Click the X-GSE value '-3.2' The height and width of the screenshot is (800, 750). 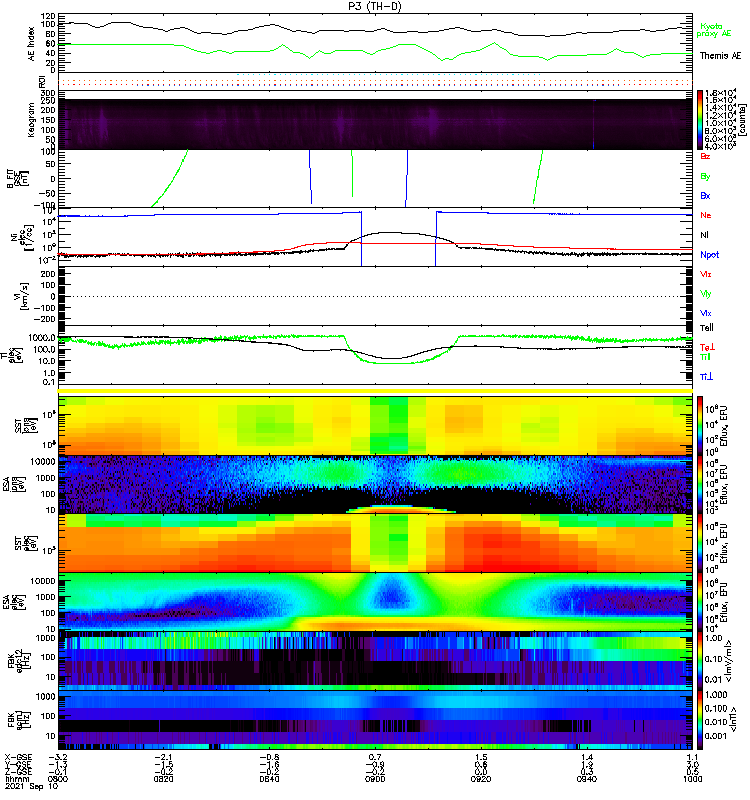(x=60, y=758)
